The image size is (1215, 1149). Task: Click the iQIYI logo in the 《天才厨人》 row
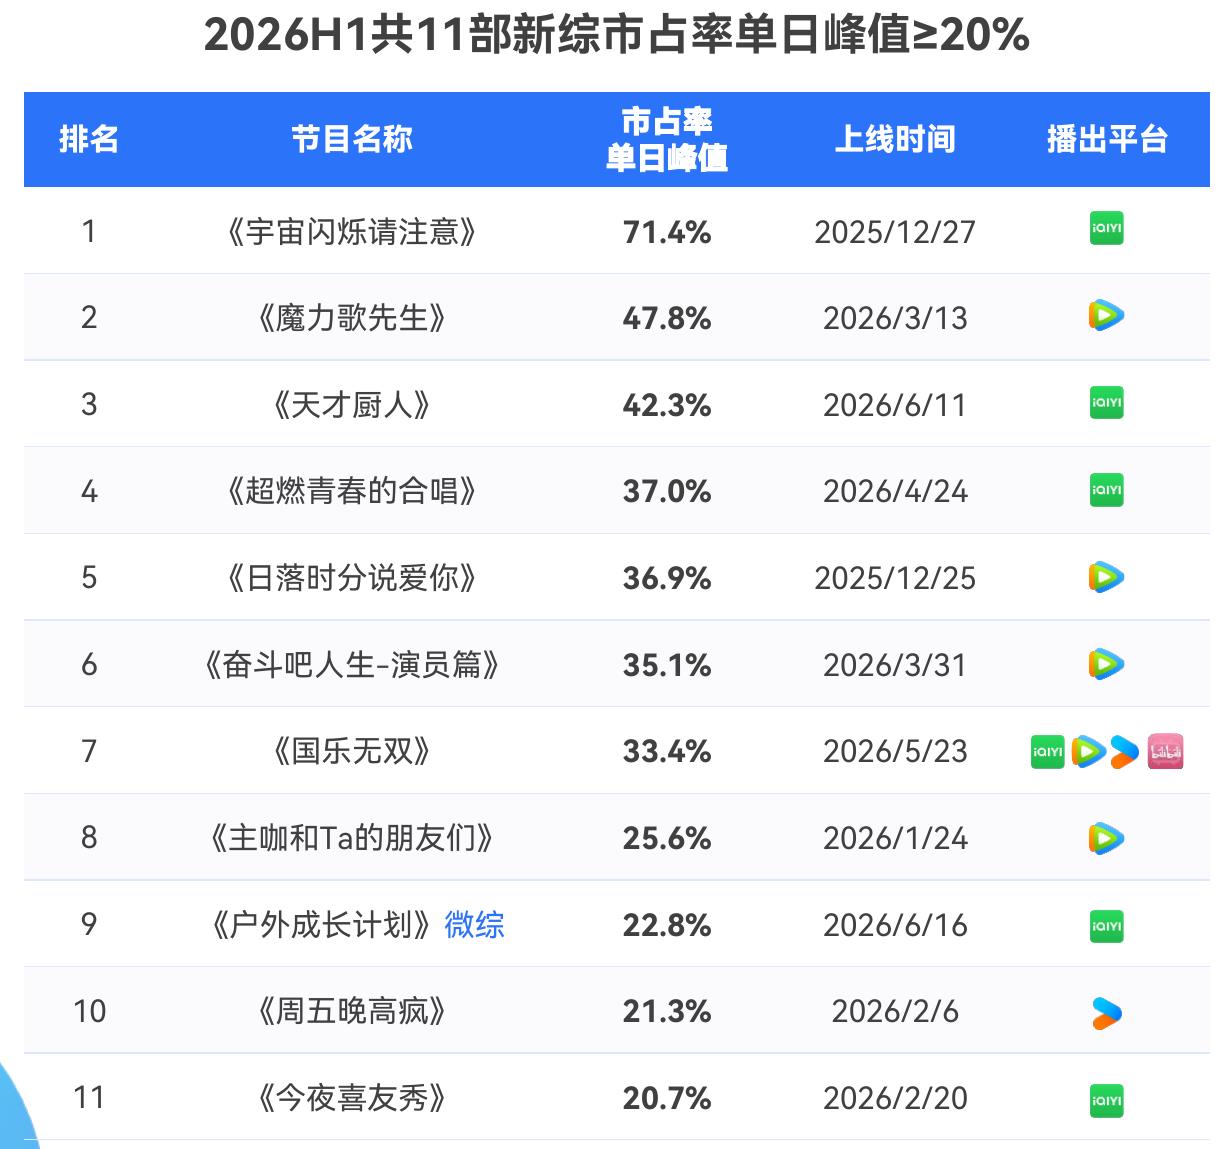(x=1106, y=403)
